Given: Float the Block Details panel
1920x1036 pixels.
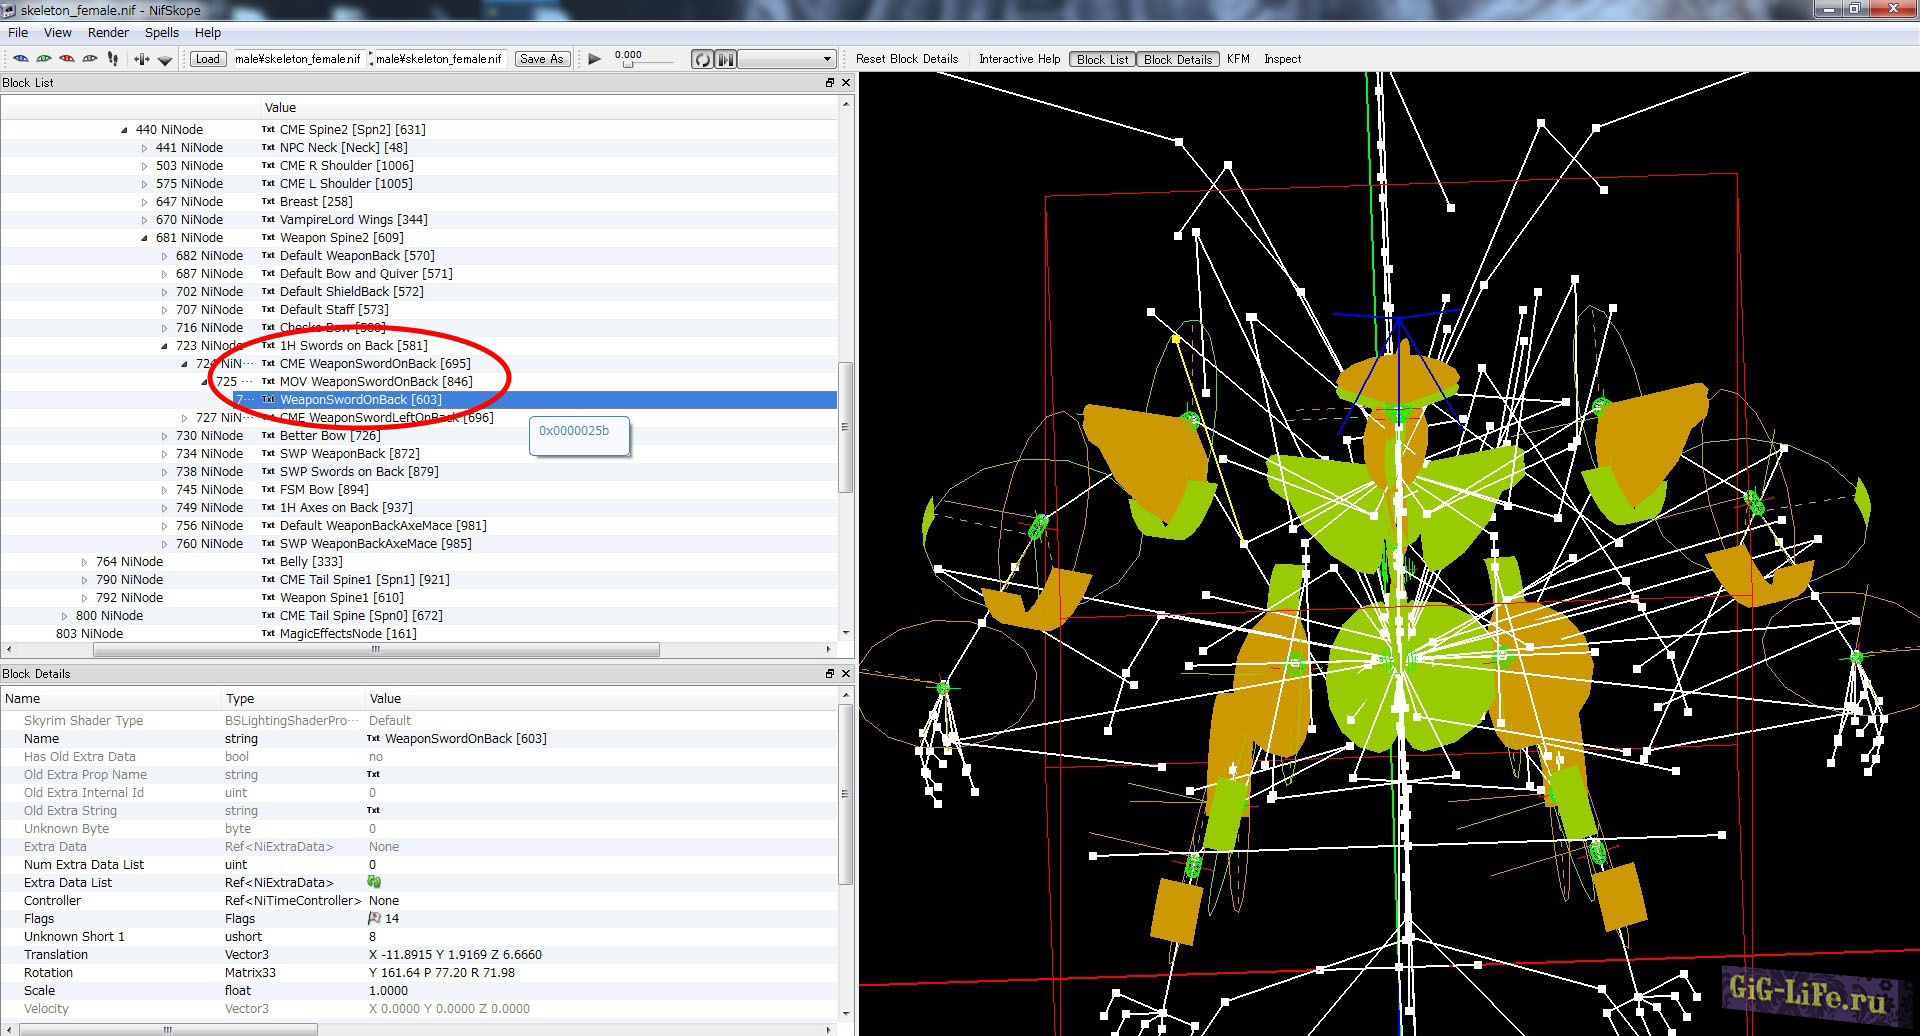Looking at the screenshot, I should (x=829, y=674).
